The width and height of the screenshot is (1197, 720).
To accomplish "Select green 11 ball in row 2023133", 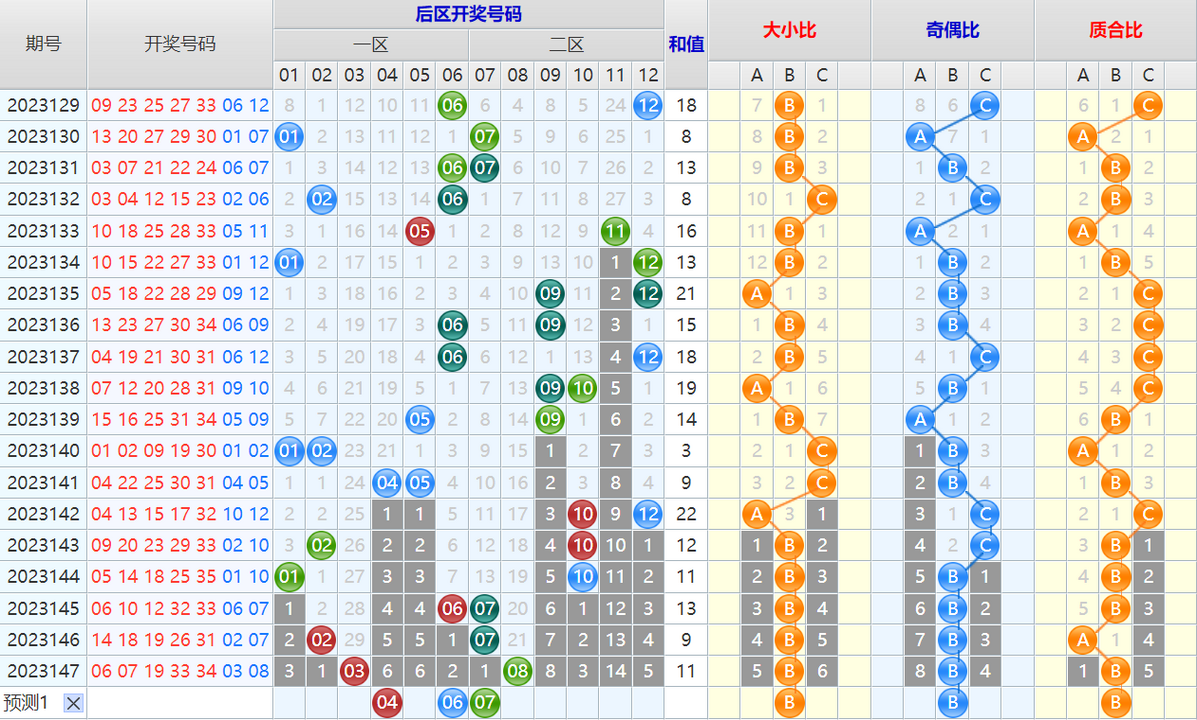I will [x=615, y=231].
